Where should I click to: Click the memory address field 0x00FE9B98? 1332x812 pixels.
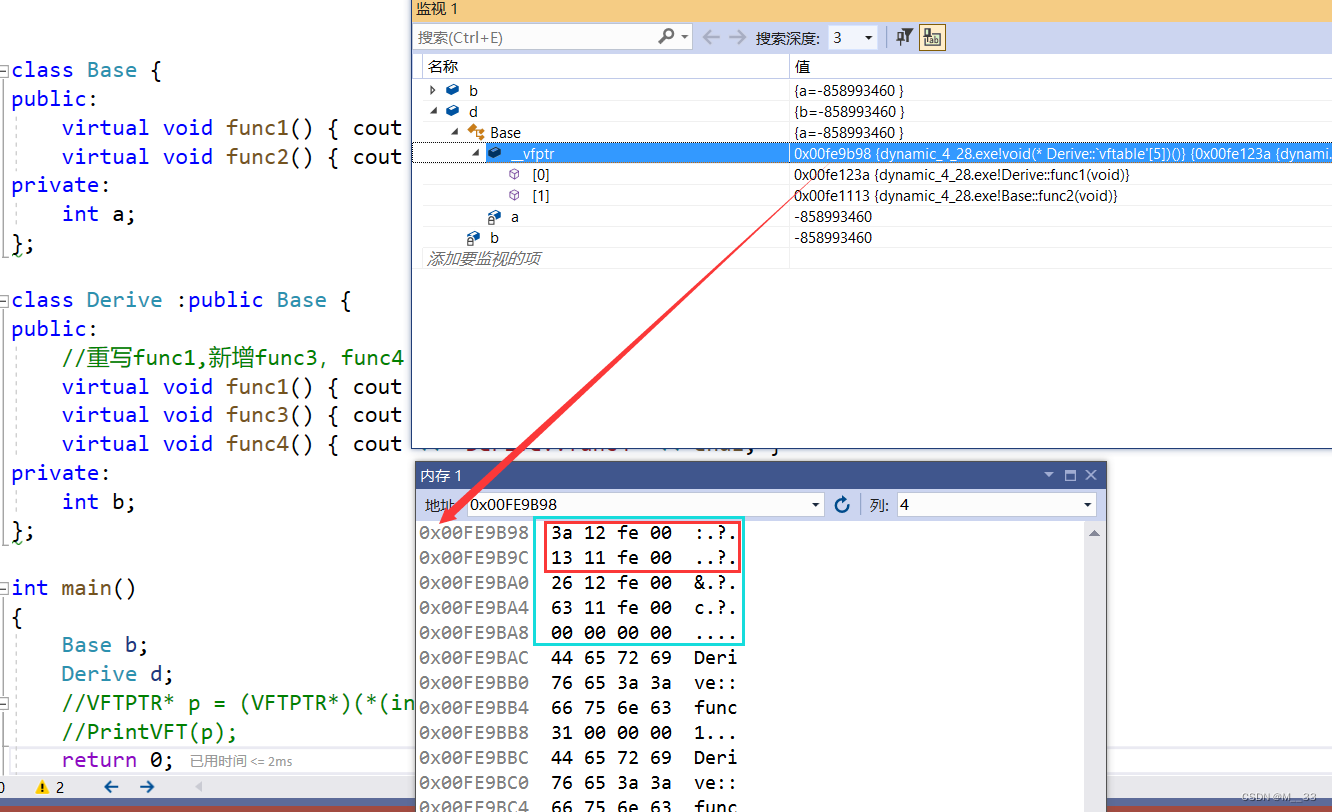tap(640, 505)
